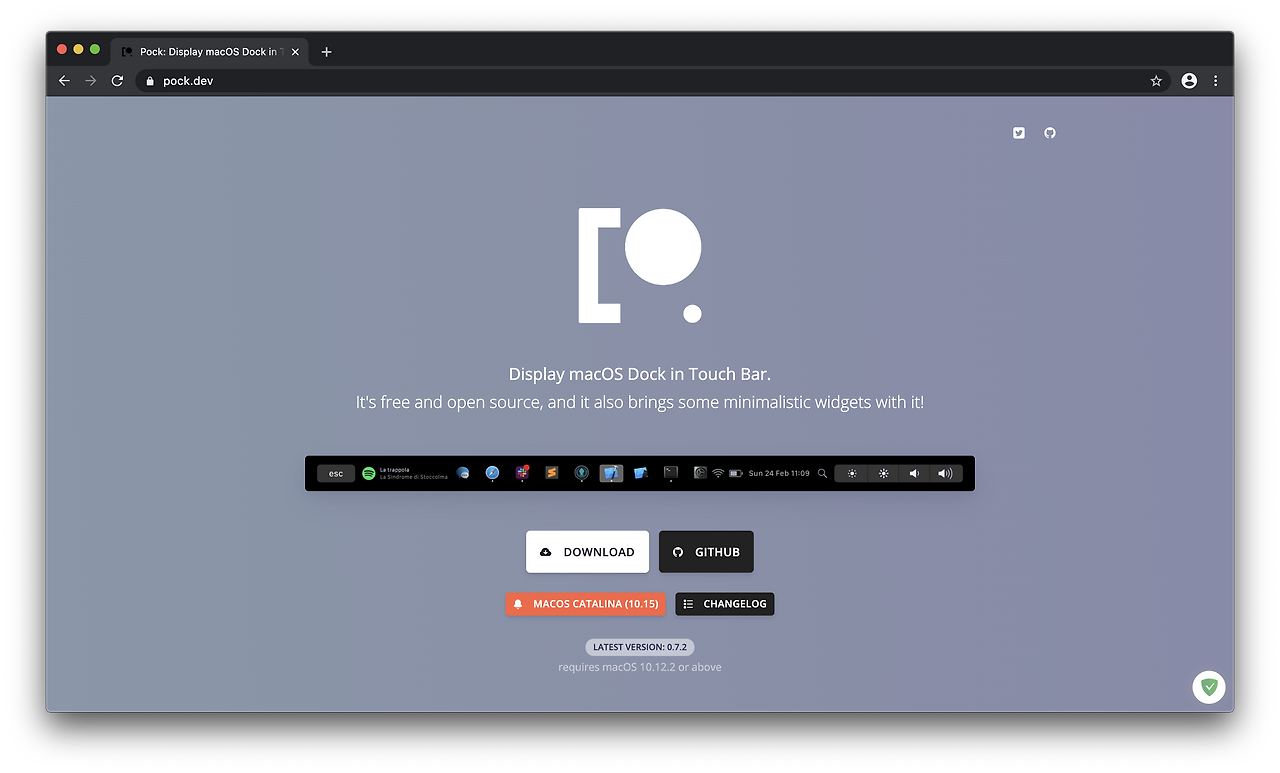The height and width of the screenshot is (773, 1280).
Task: Click the dark GITHUB button
Action: [x=706, y=552]
